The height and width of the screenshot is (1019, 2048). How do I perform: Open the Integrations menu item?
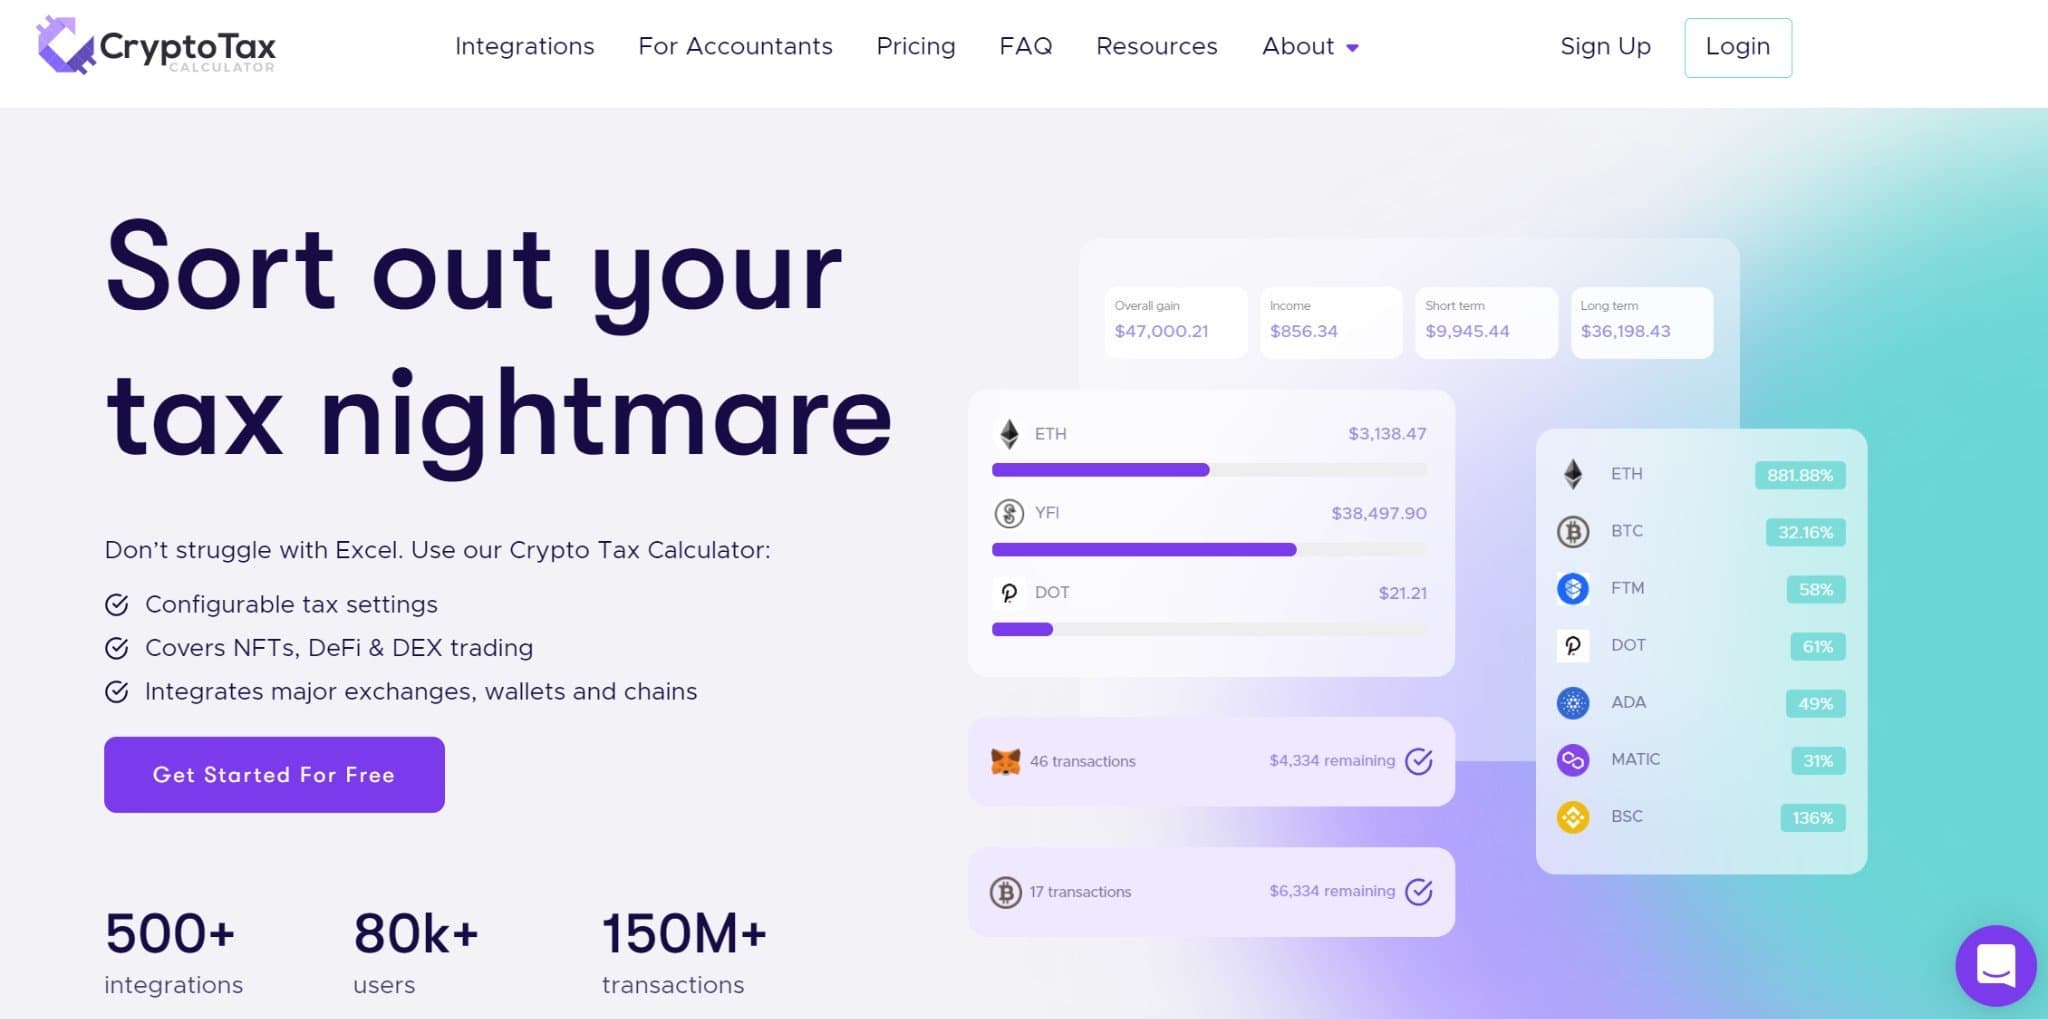[x=524, y=46]
